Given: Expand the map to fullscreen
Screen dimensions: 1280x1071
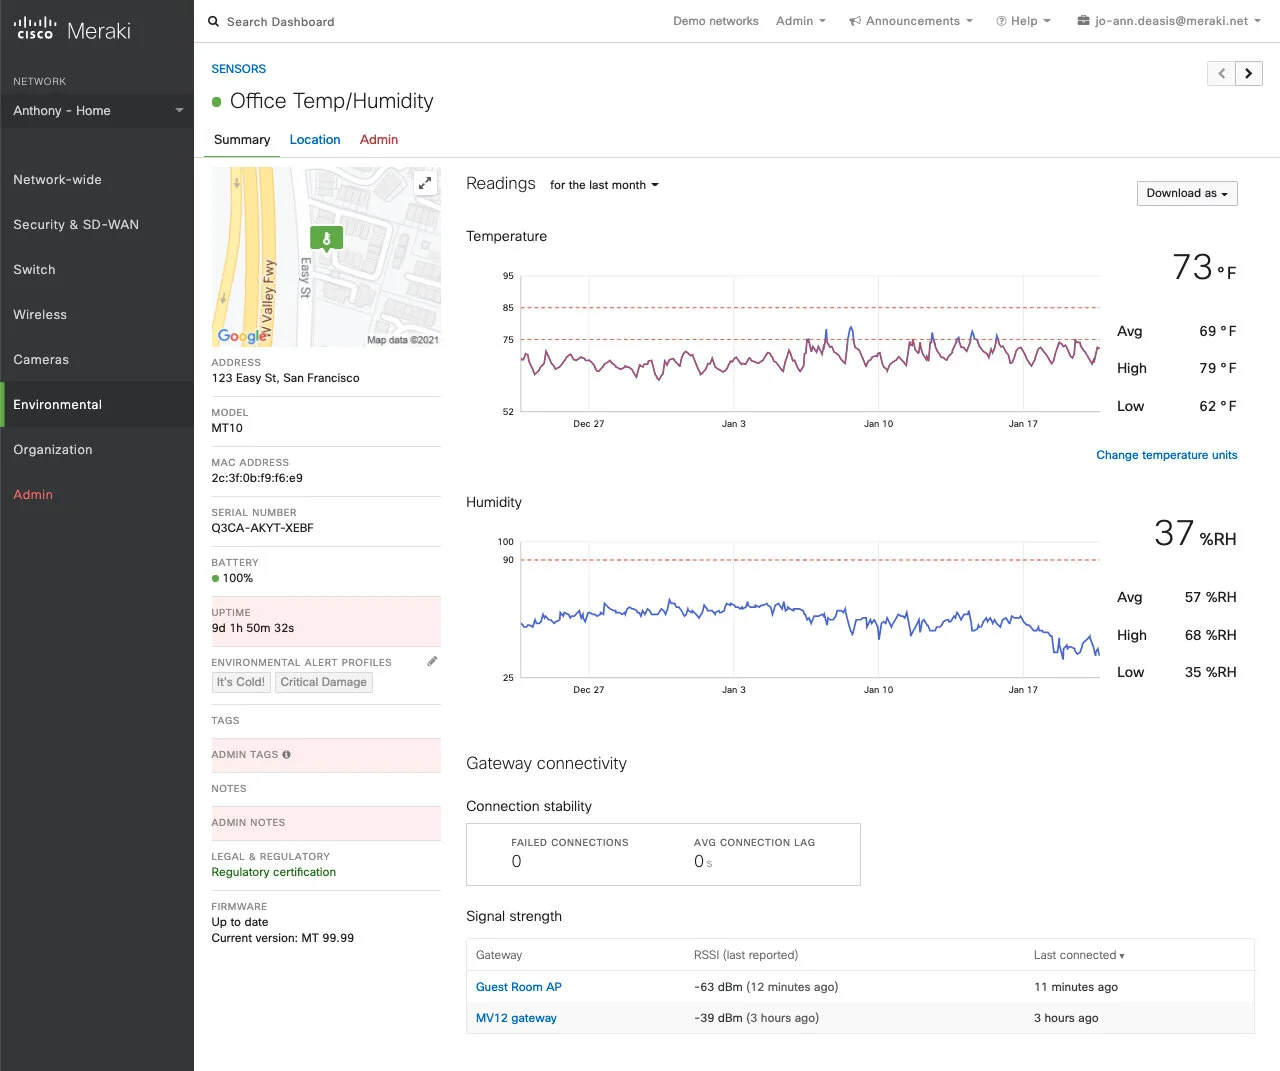Looking at the screenshot, I should pos(425,183).
